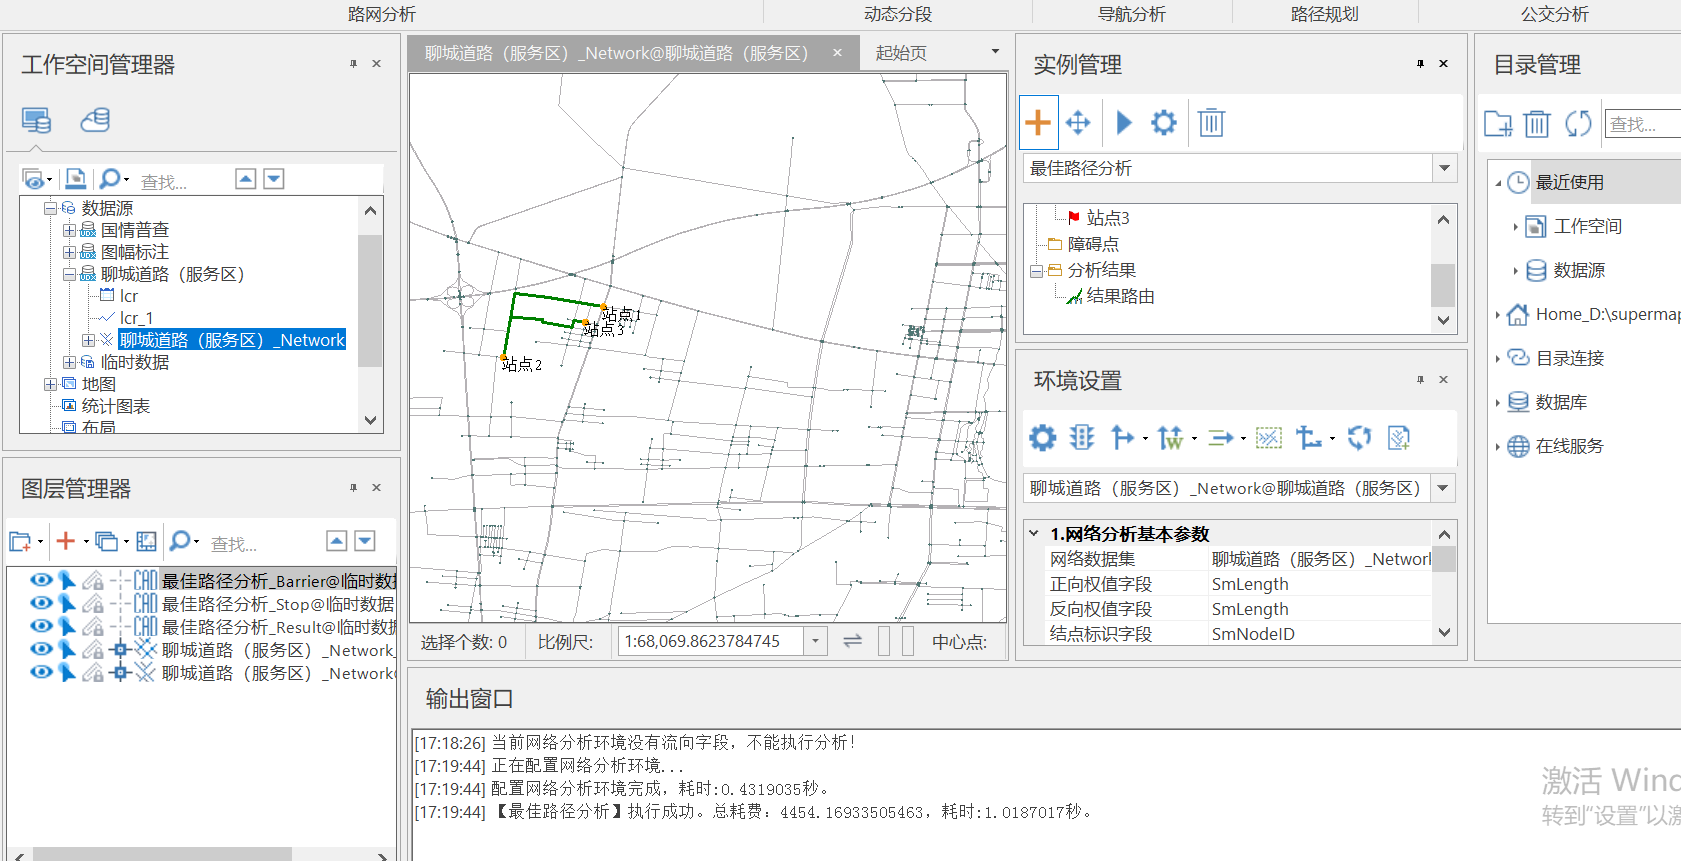Click the document-with-plus icon in 环境设置 toolbar

[1399, 437]
